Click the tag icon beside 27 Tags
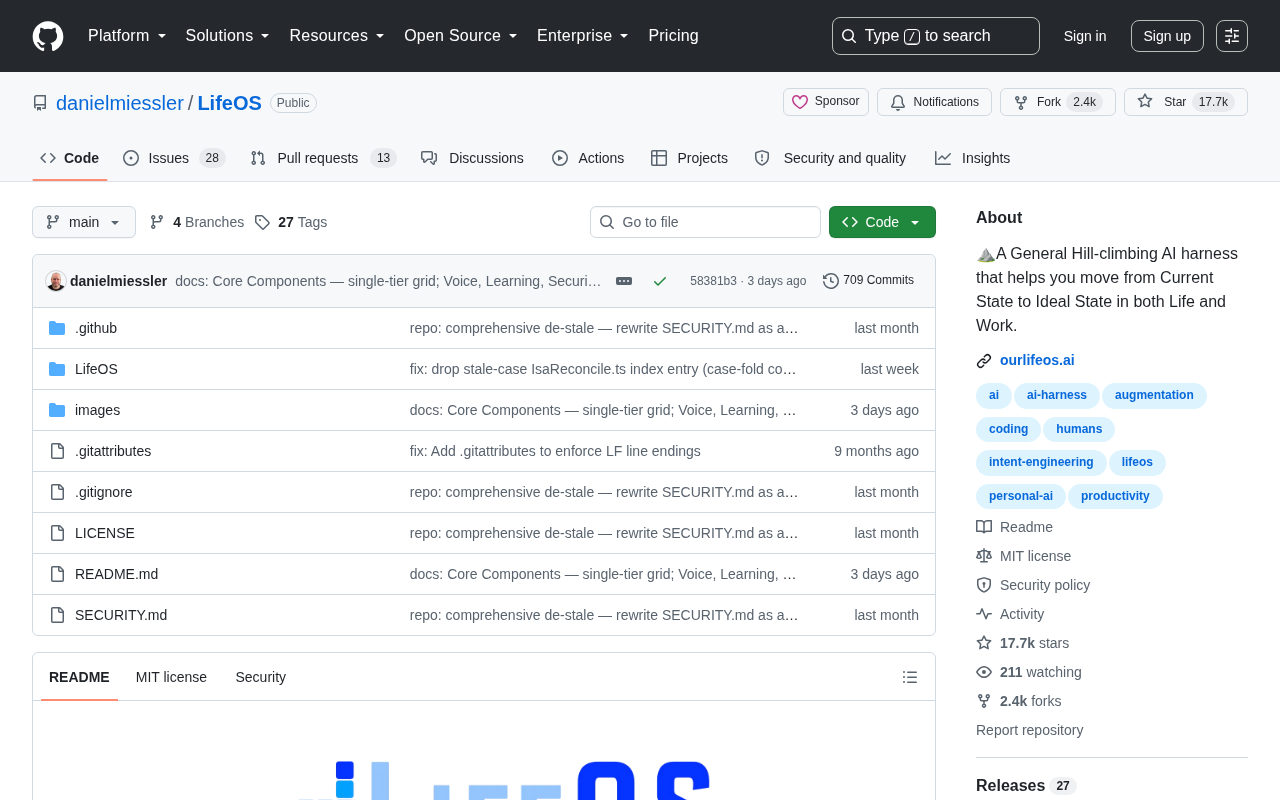The image size is (1280, 800). pos(262,222)
